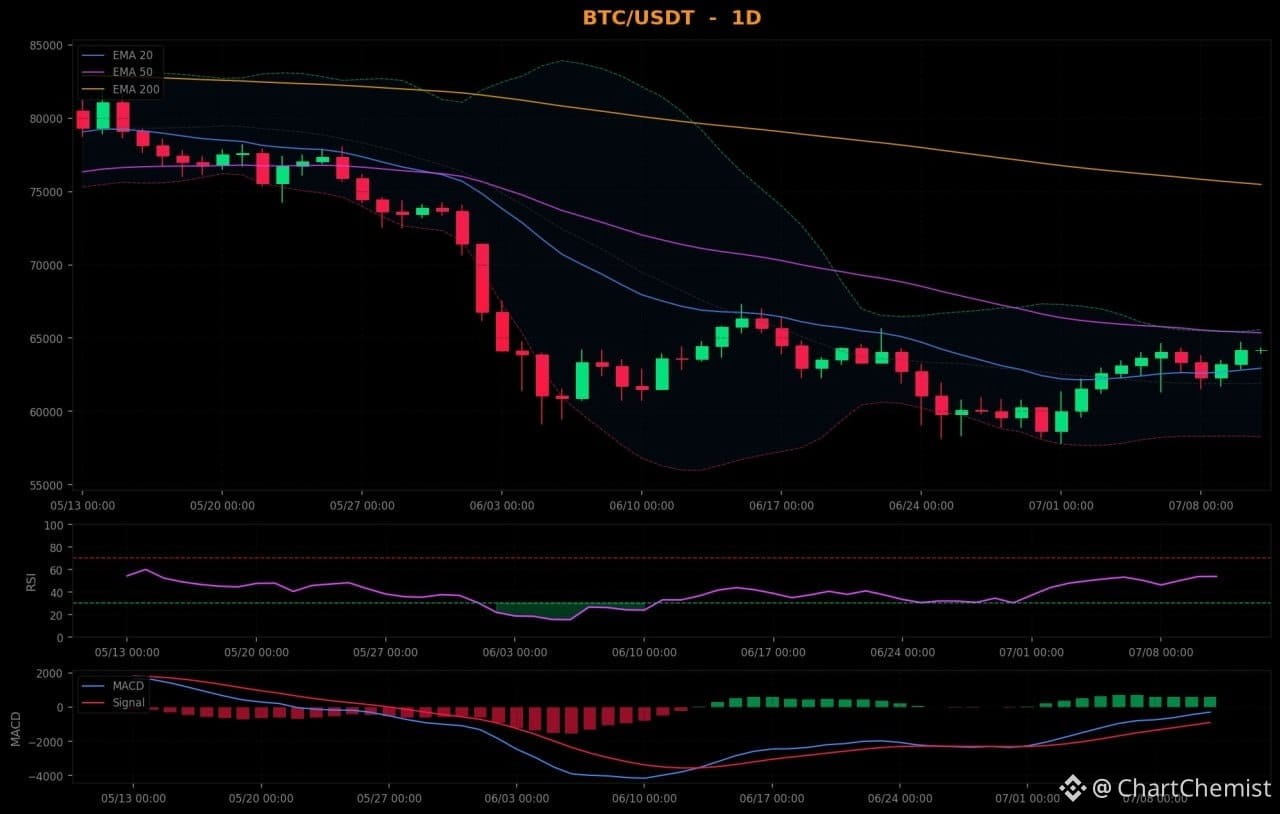
Task: Click the blue EMA 20 legend line sample
Action: pyautogui.click(x=95, y=55)
